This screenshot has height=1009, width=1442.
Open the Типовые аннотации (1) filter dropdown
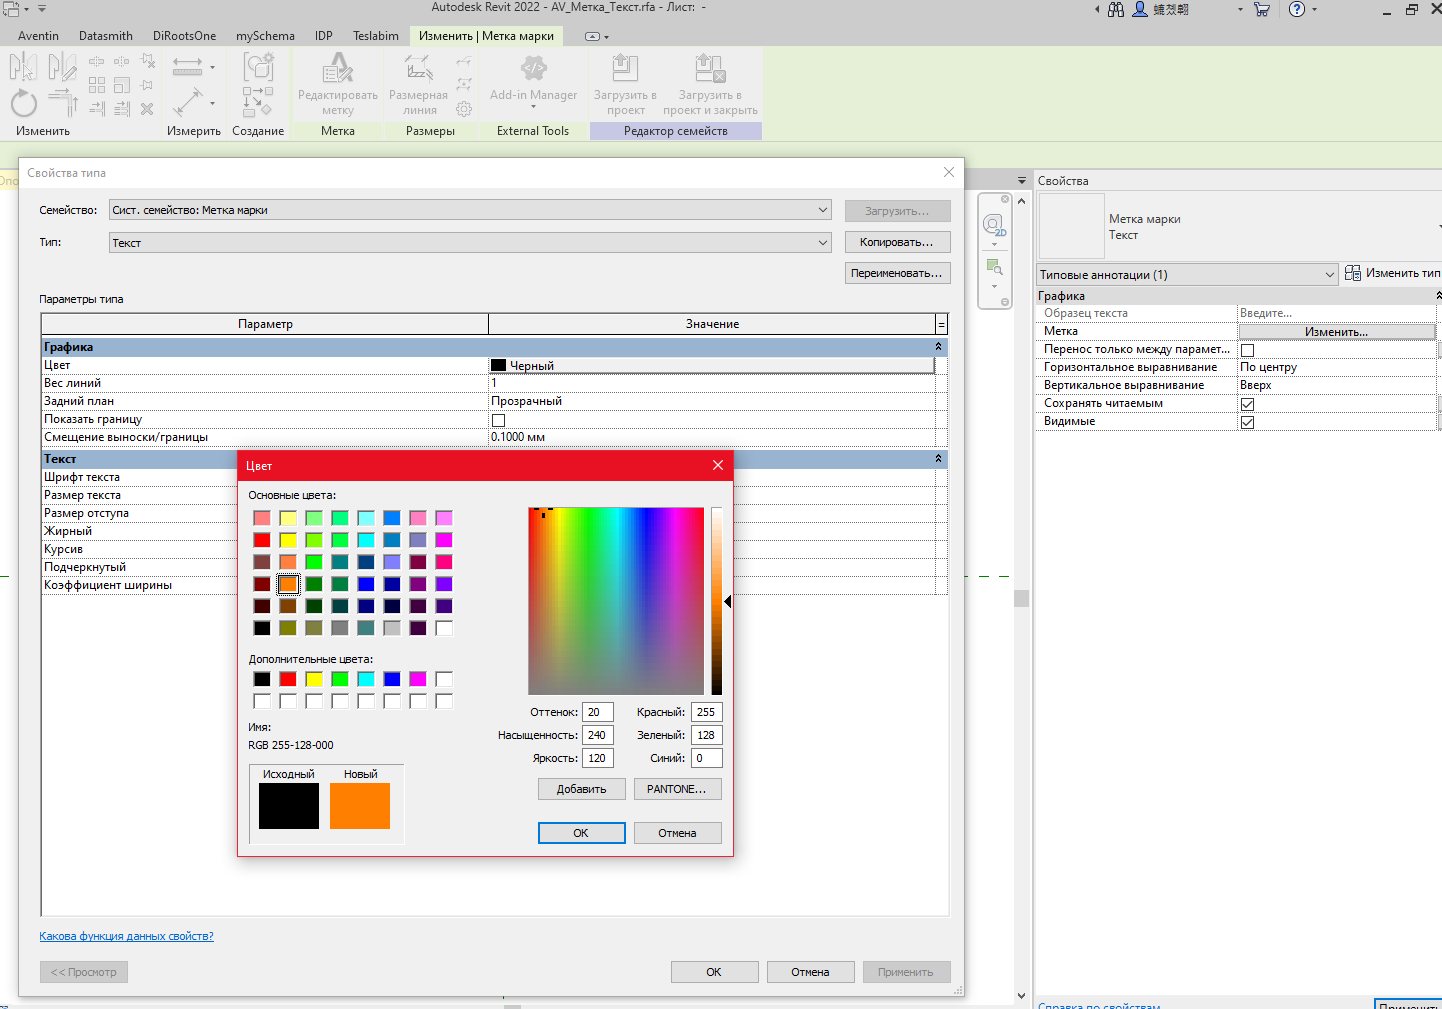tap(1187, 274)
